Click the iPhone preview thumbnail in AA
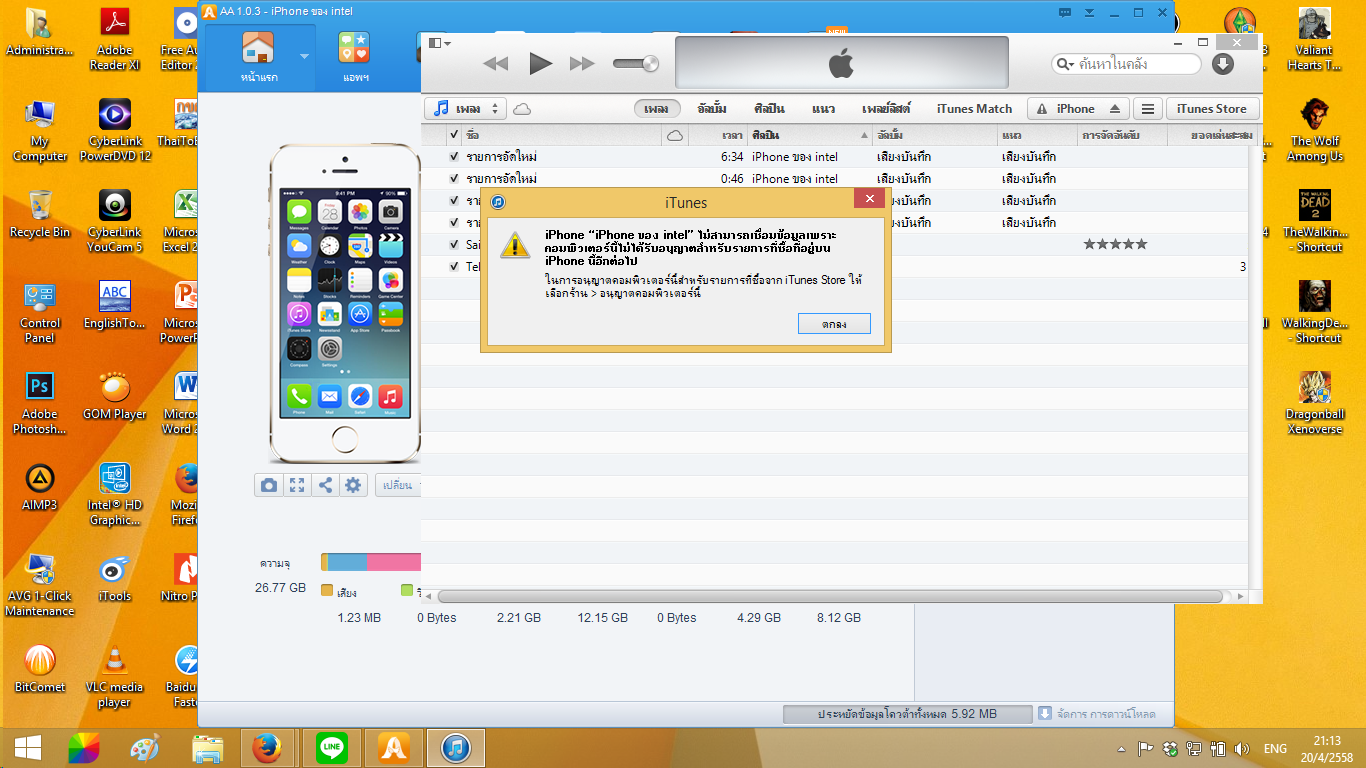The height and width of the screenshot is (768, 1366). 344,303
